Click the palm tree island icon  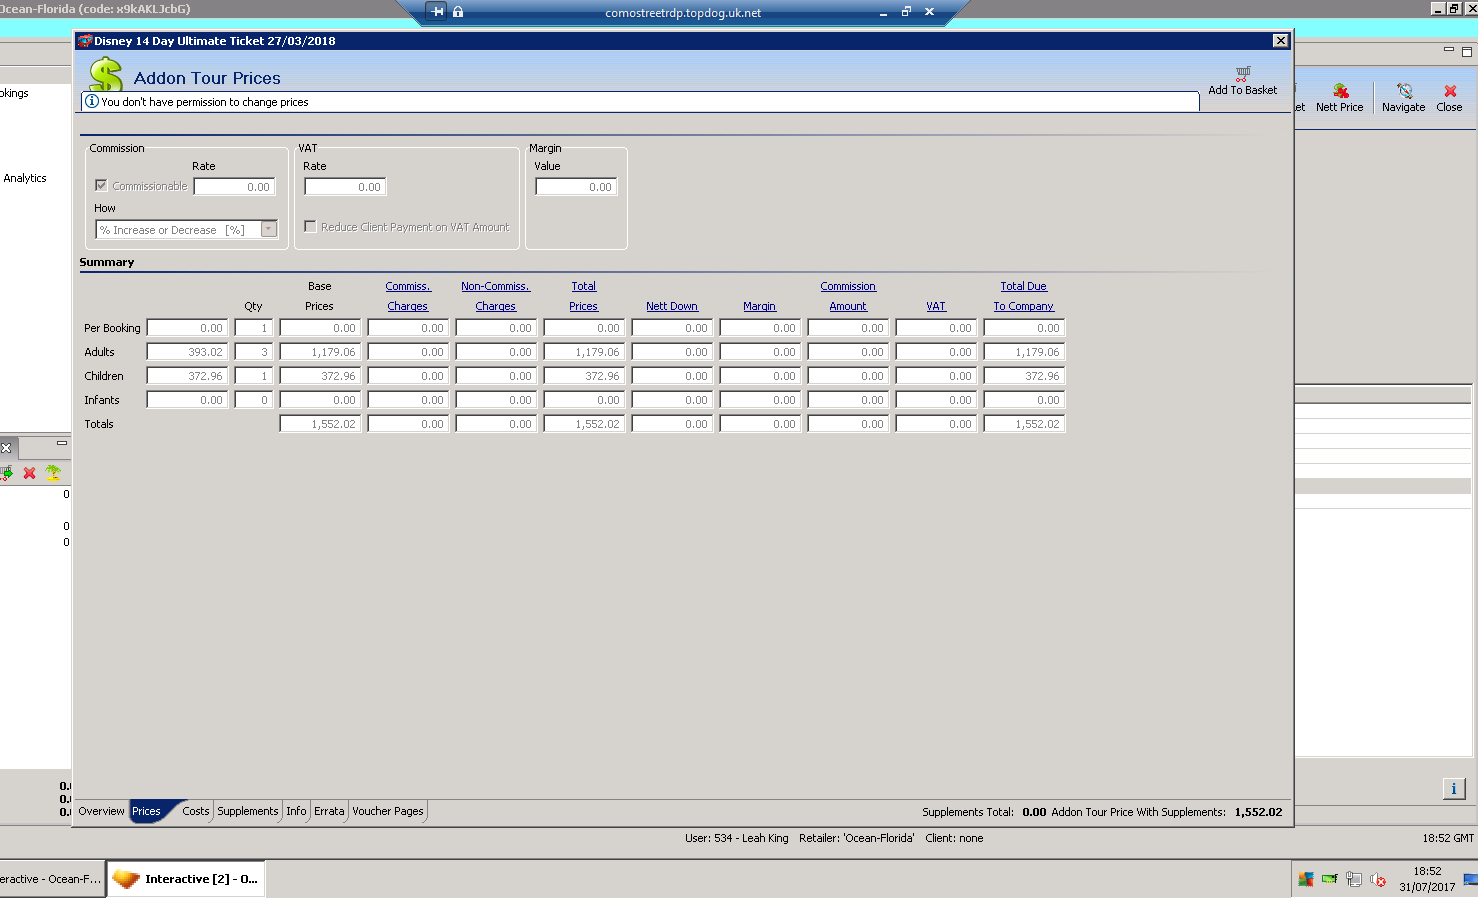click(x=53, y=473)
